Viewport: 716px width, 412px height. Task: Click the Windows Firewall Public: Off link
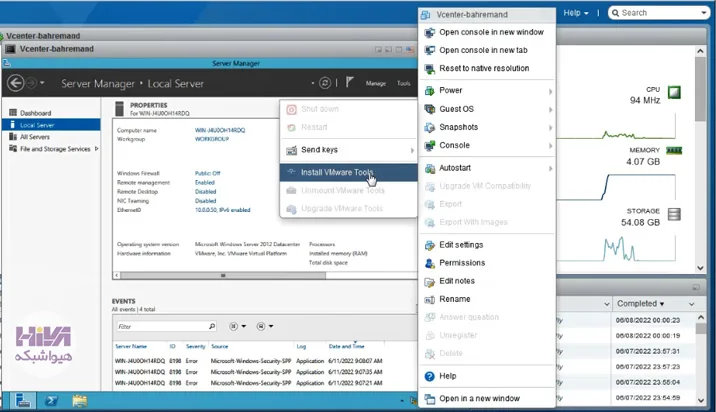tap(207, 173)
